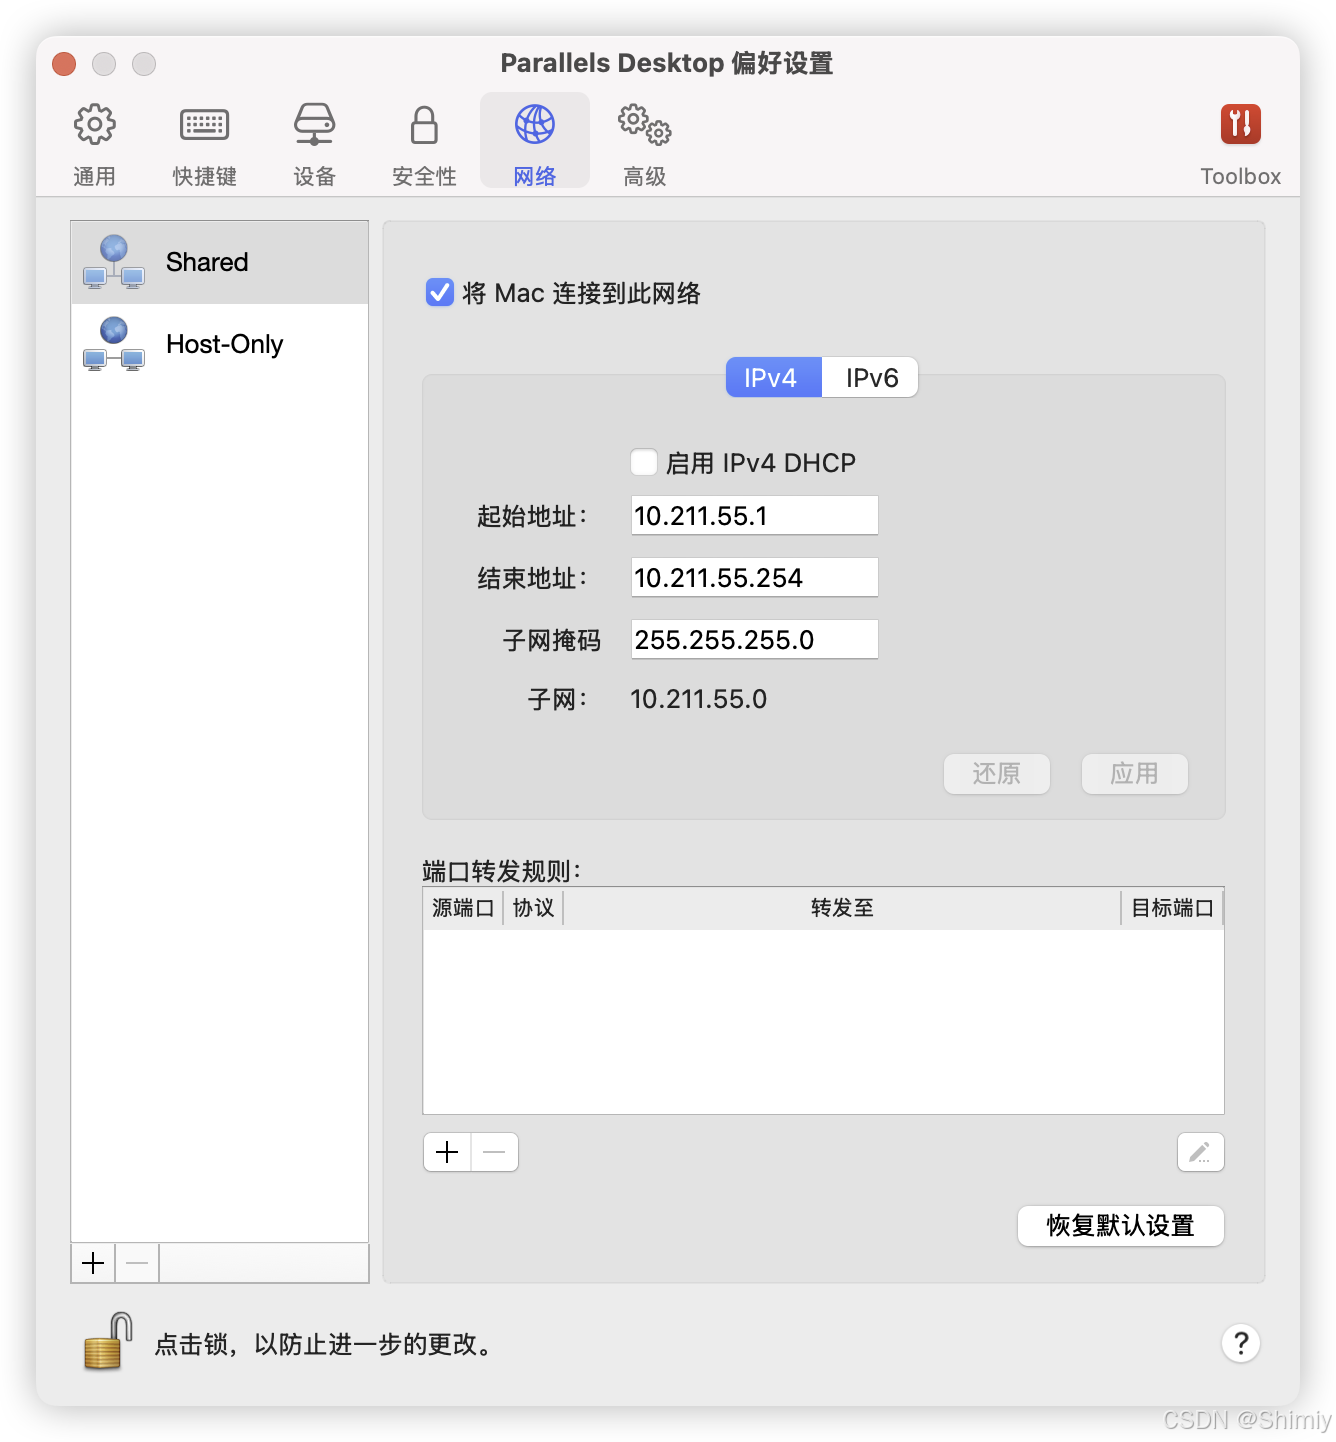Click the 源端口 column header
Viewport: 1336px width, 1442px height.
coord(463,908)
